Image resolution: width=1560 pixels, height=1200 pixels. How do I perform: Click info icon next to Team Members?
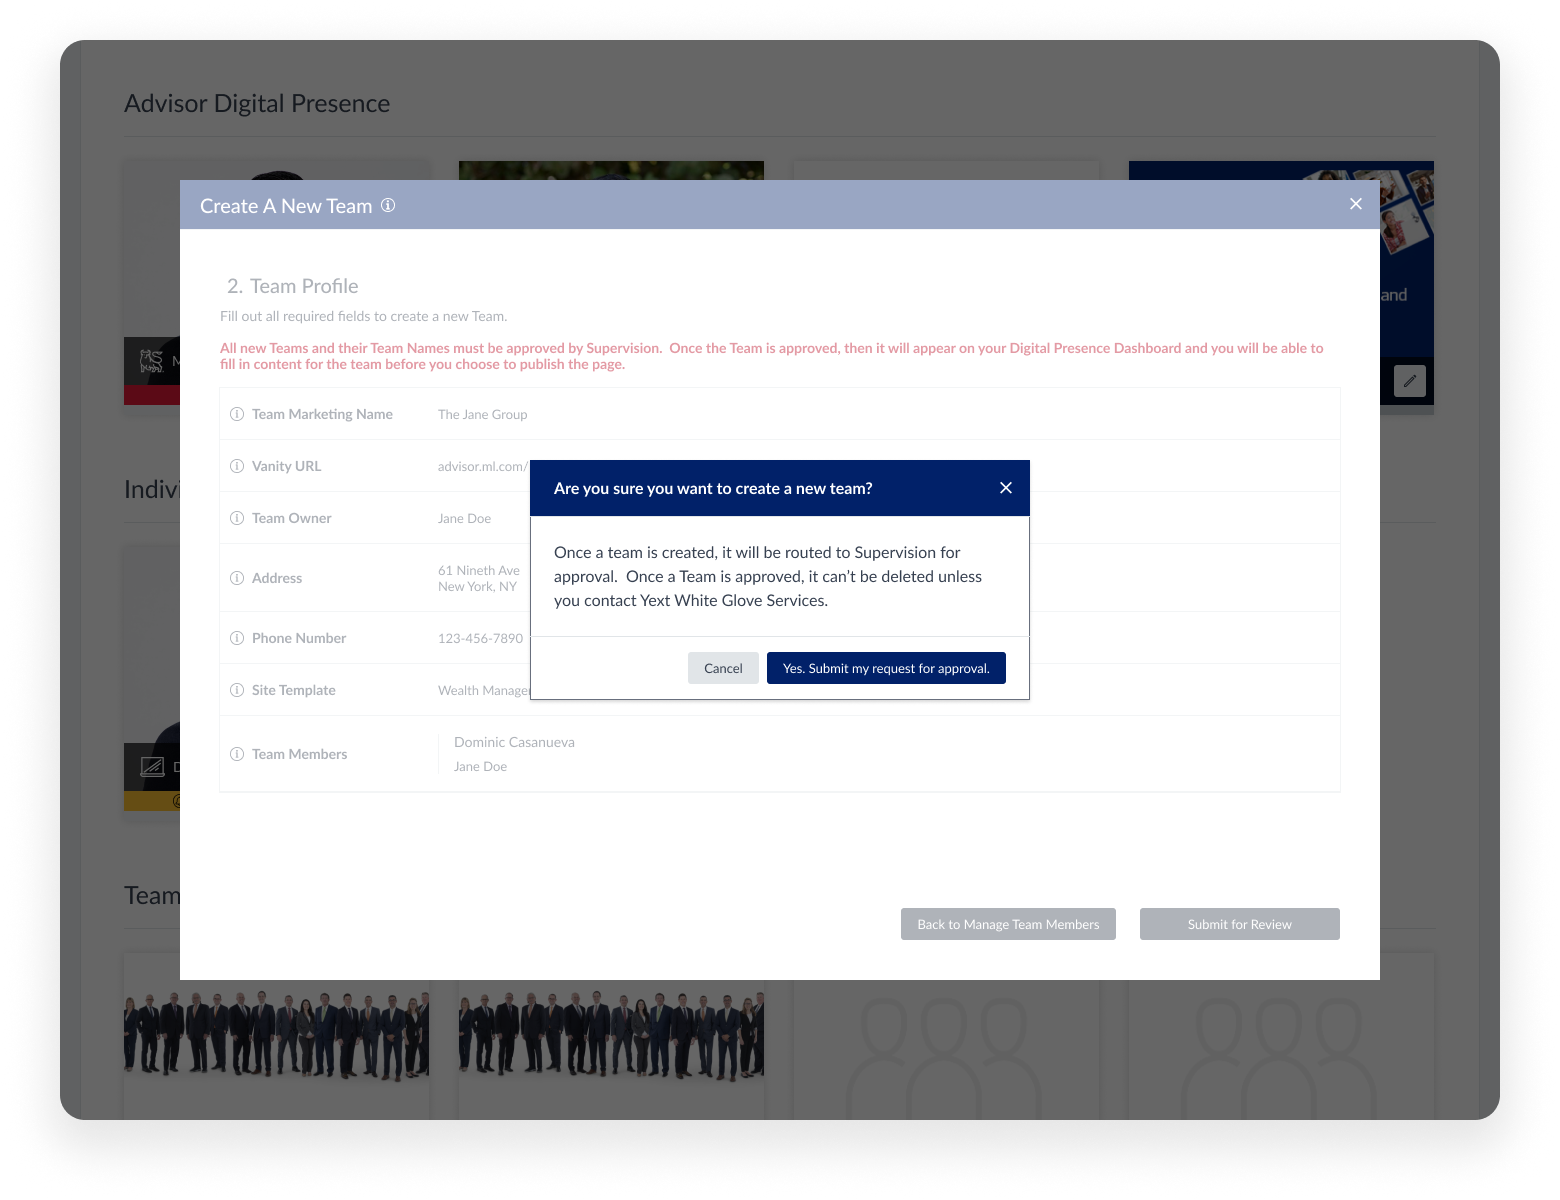[x=237, y=754]
